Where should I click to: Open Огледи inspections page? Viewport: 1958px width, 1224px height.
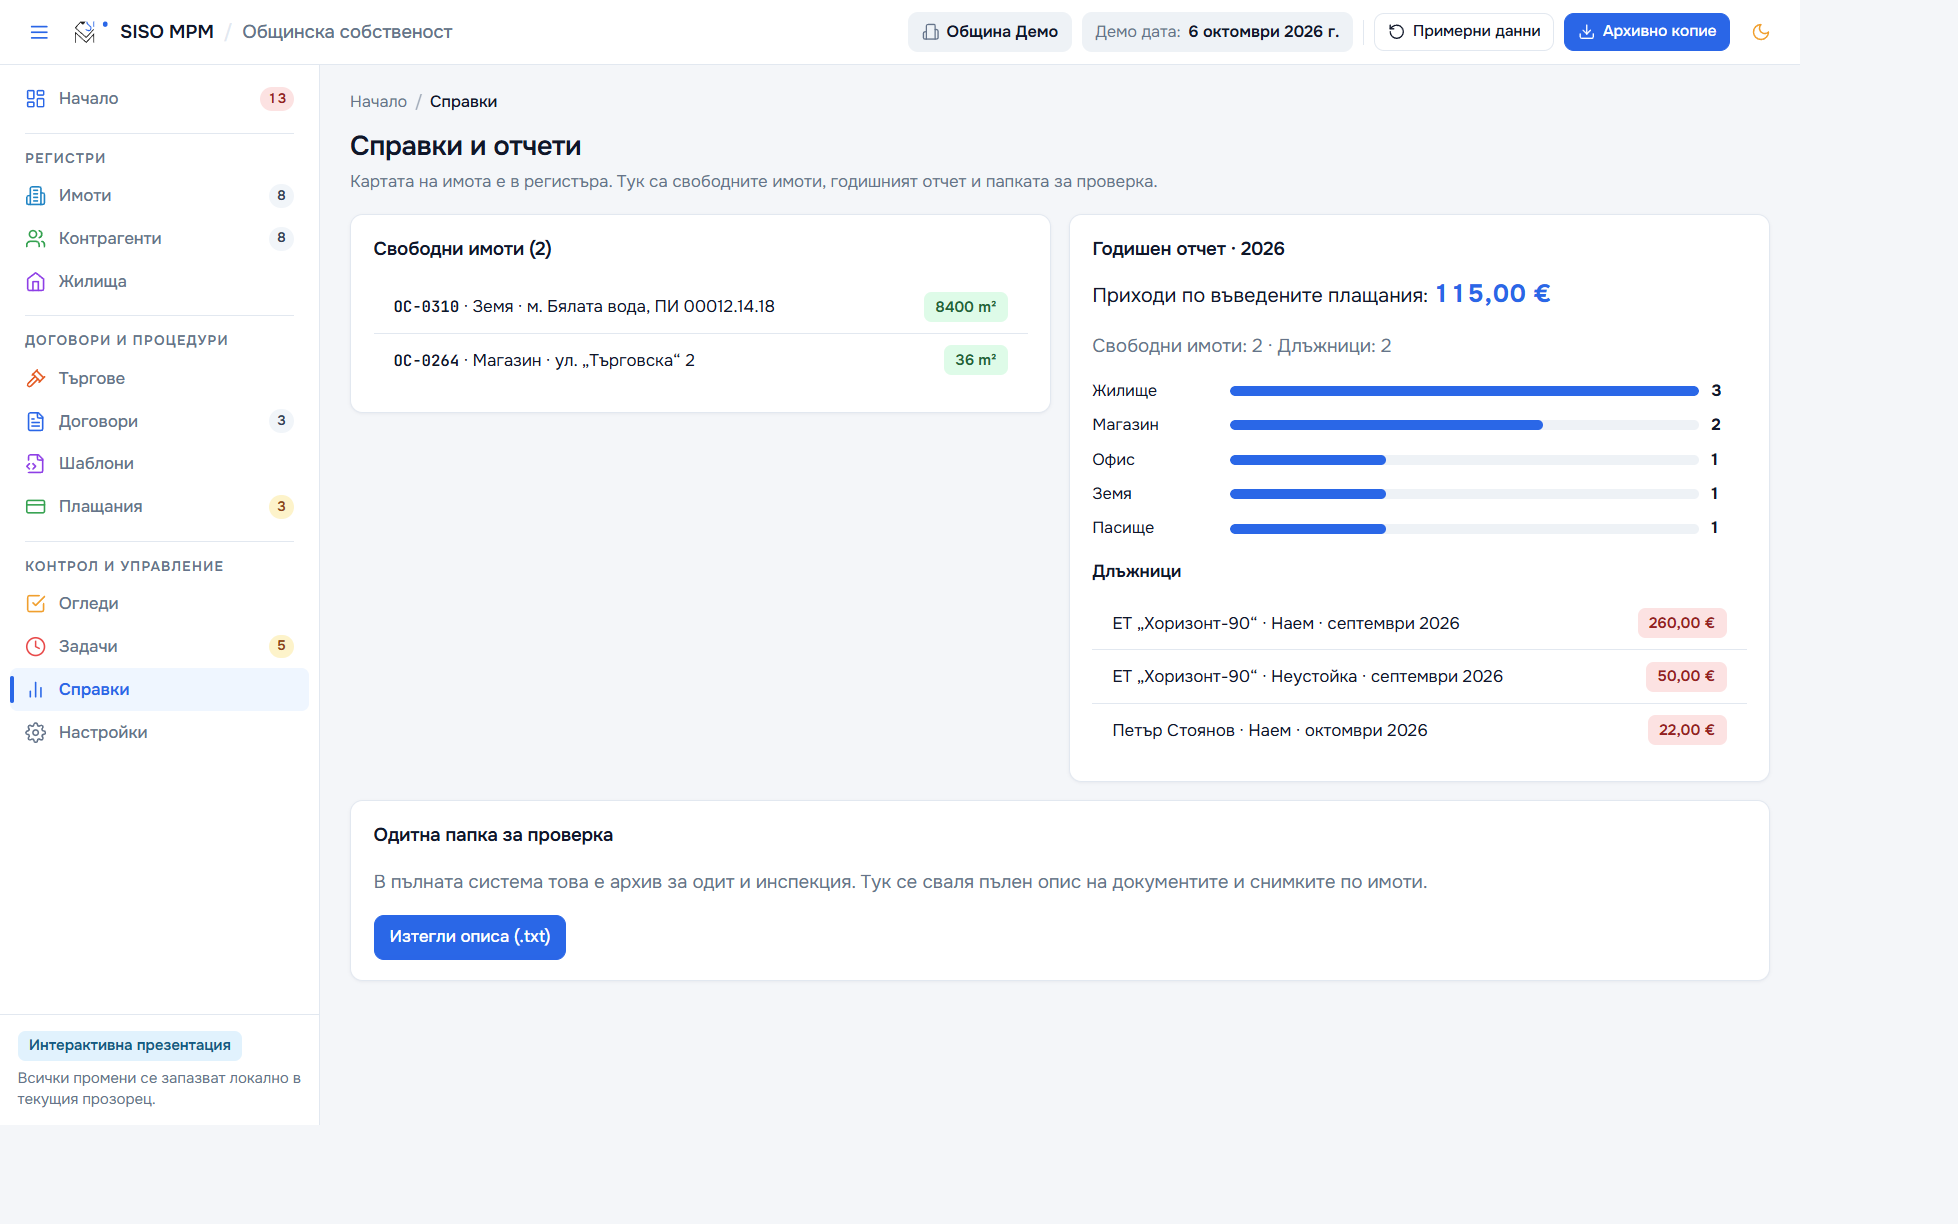[x=159, y=603]
